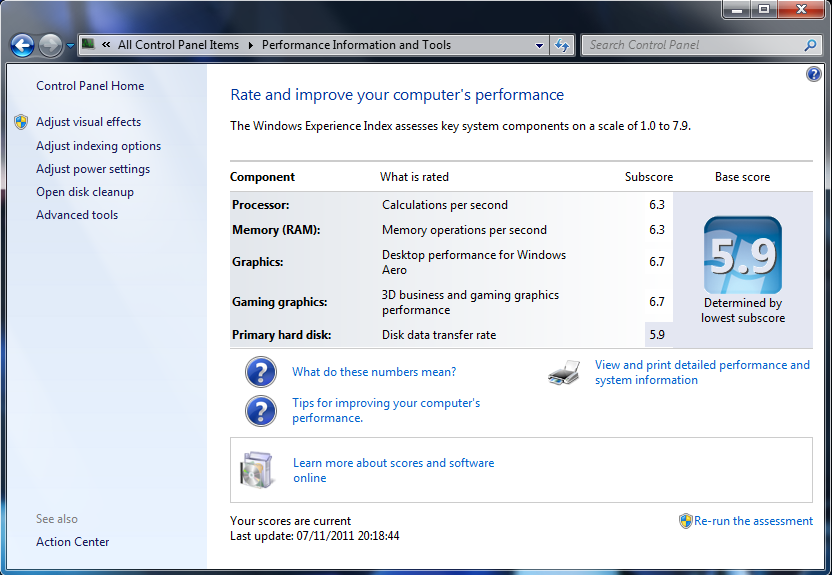Select the Memory (RAM): row label

pyautogui.click(x=276, y=230)
